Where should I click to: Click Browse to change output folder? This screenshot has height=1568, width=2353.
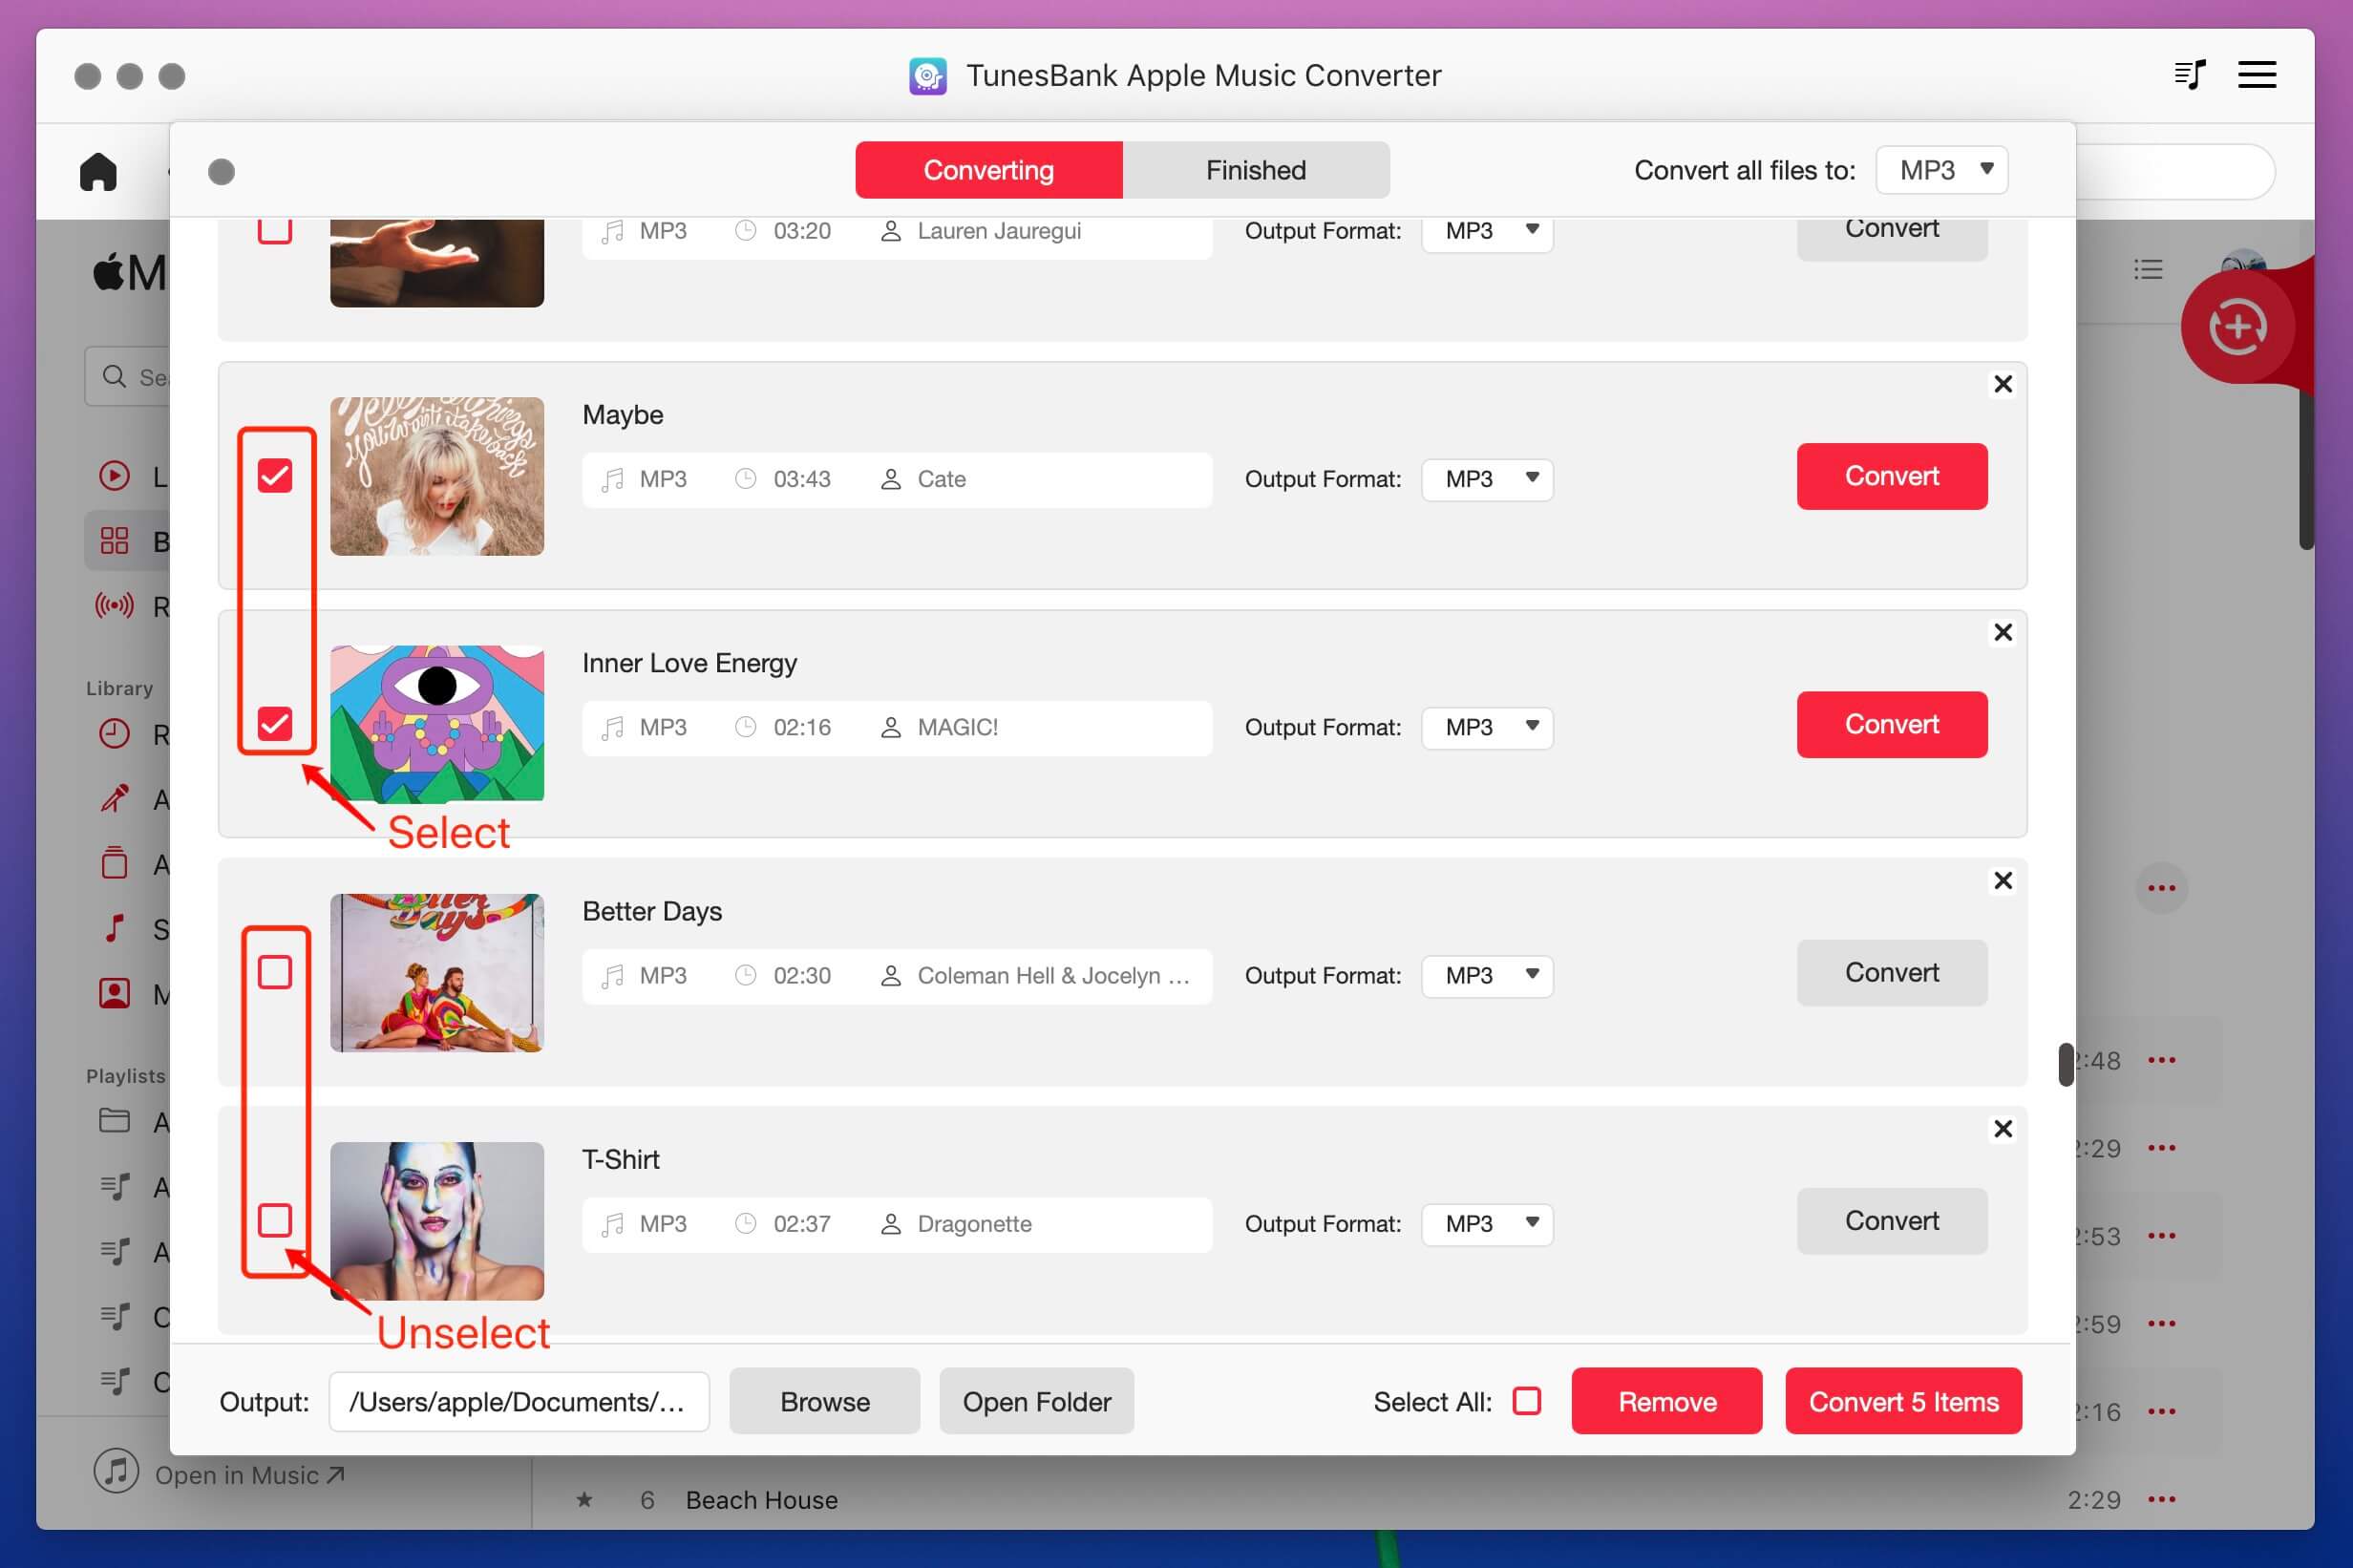822,1402
